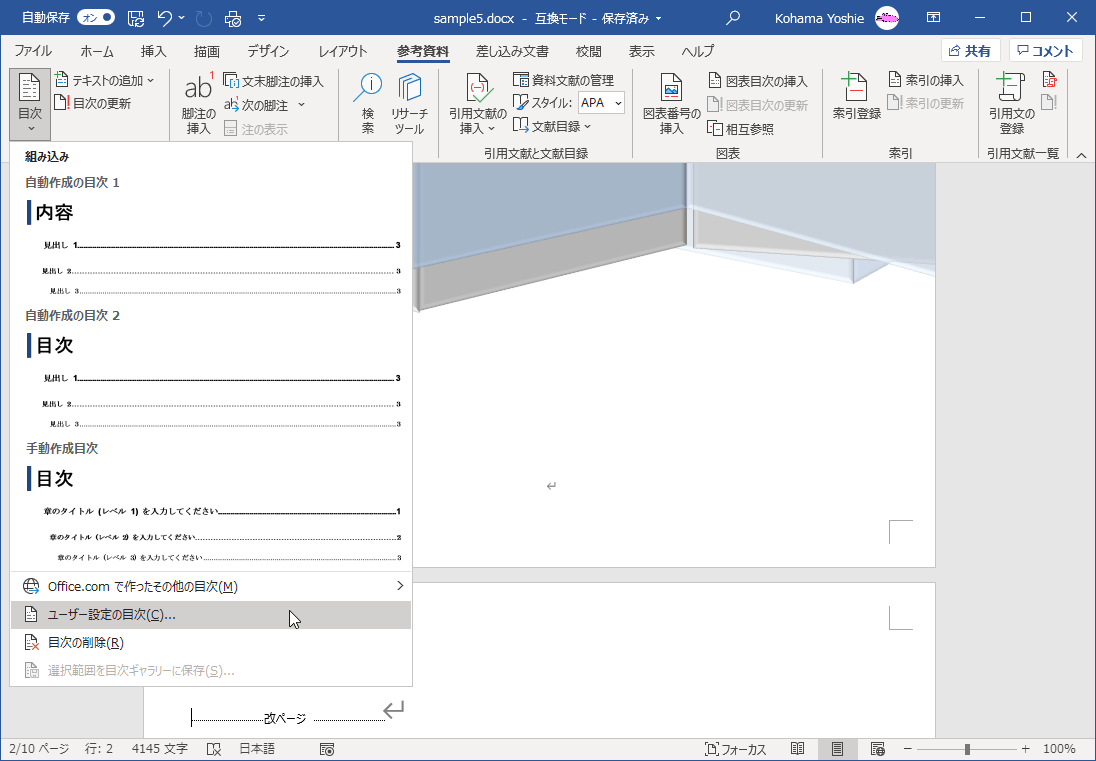This screenshot has height=761, width=1096.
Task: Open the Customize Quick Access Toolbar dropdown
Action: click(x=261, y=18)
